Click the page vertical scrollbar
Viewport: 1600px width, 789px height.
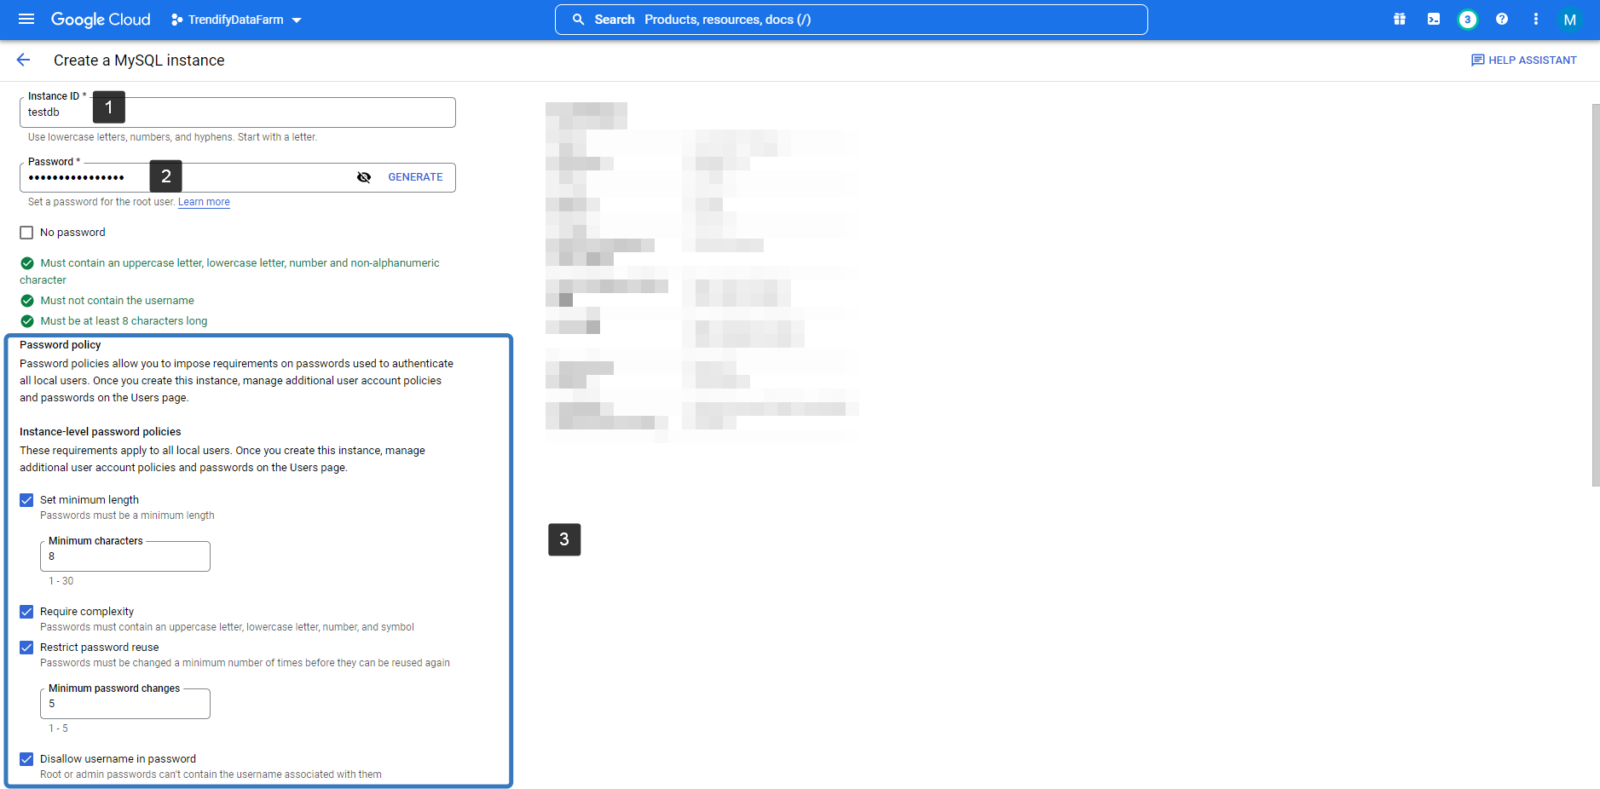(1595, 295)
